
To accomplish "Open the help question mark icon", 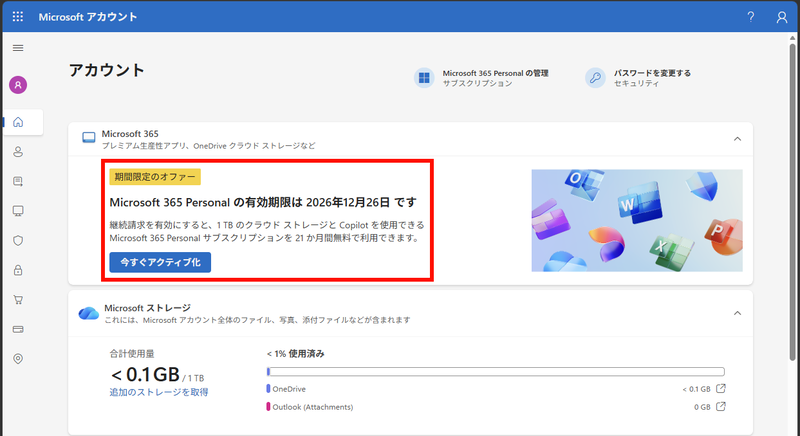I will (751, 17).
